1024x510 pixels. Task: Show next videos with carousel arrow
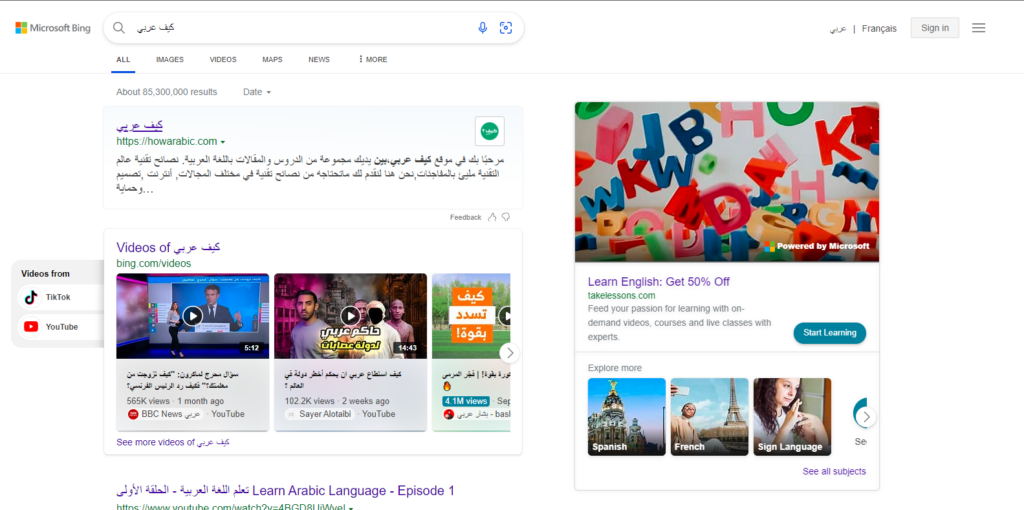click(510, 353)
